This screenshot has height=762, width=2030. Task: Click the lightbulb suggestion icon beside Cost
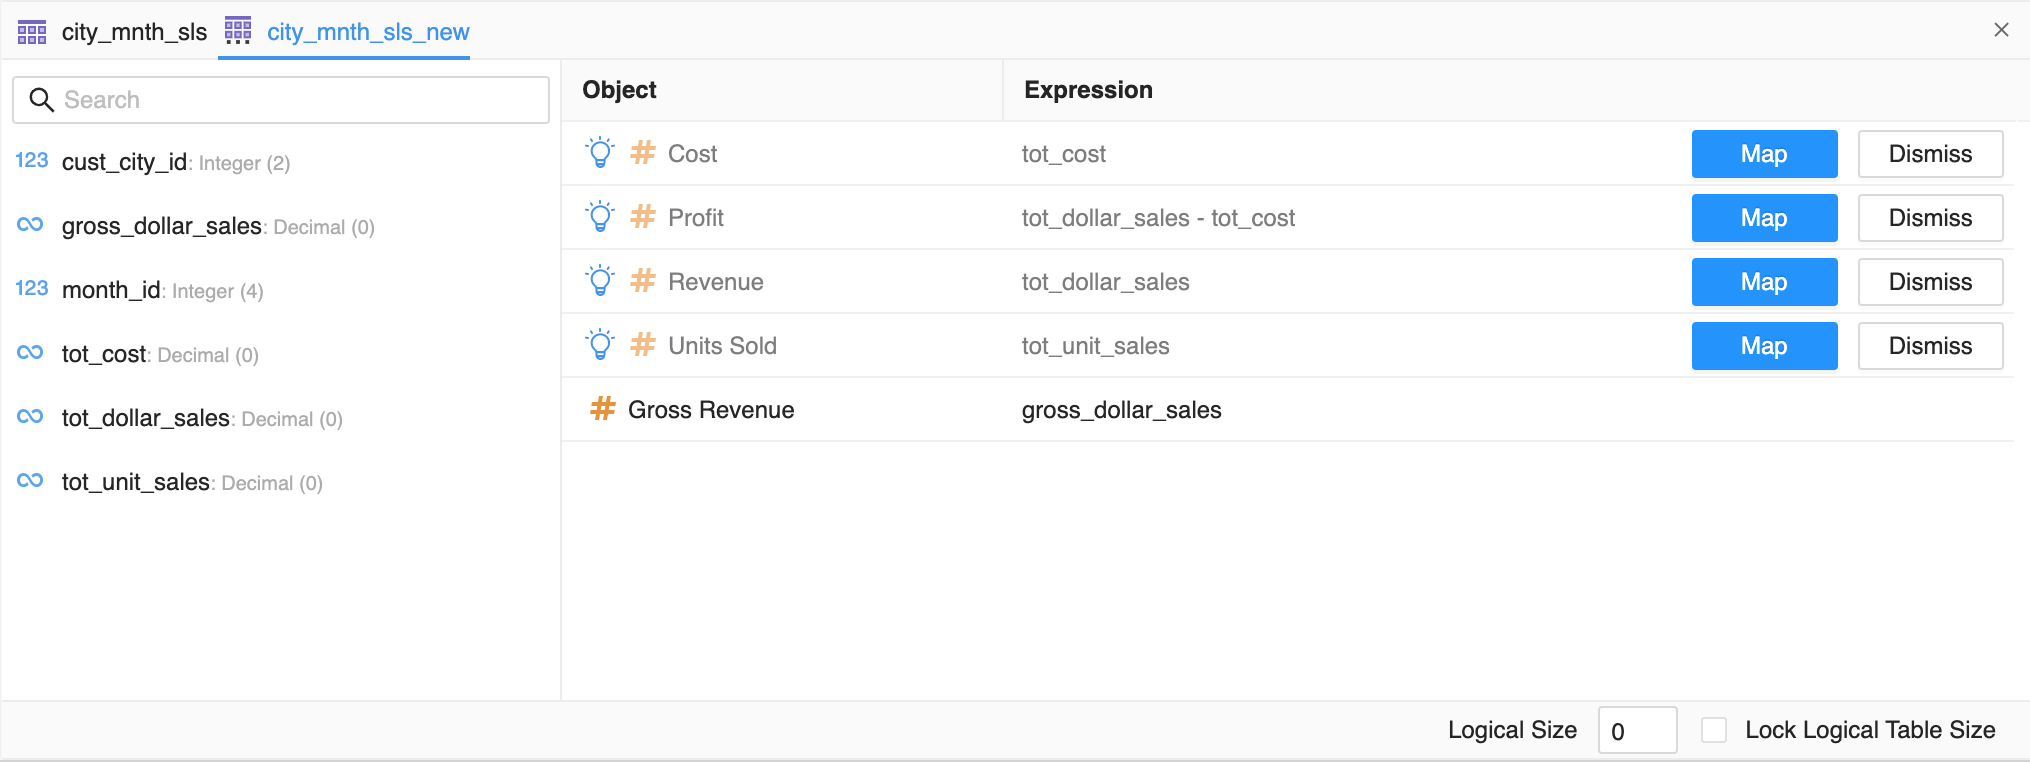pos(600,153)
